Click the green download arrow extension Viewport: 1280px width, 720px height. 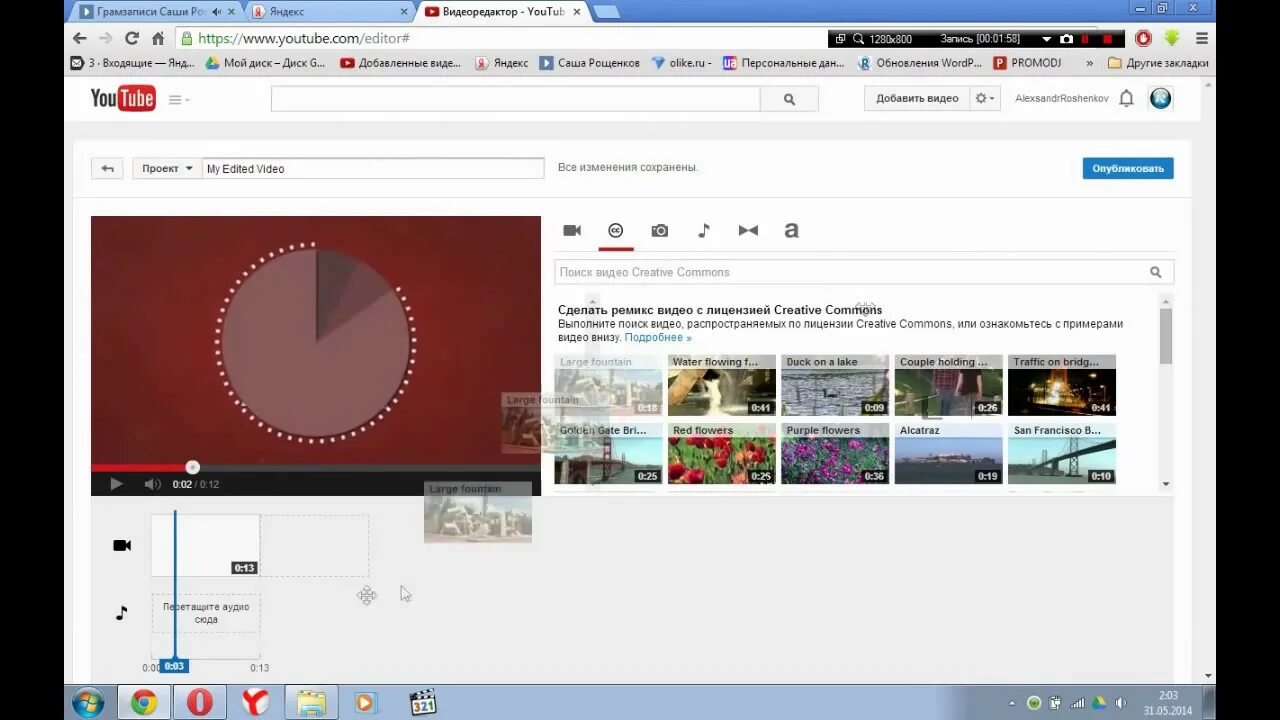click(1172, 38)
